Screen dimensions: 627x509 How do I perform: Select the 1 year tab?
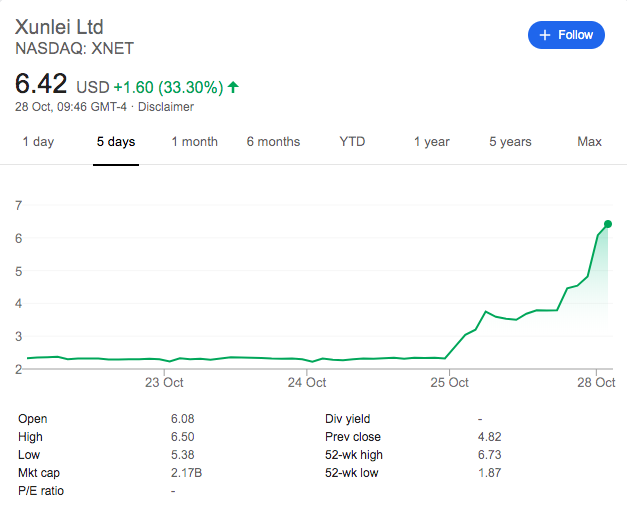coord(431,142)
